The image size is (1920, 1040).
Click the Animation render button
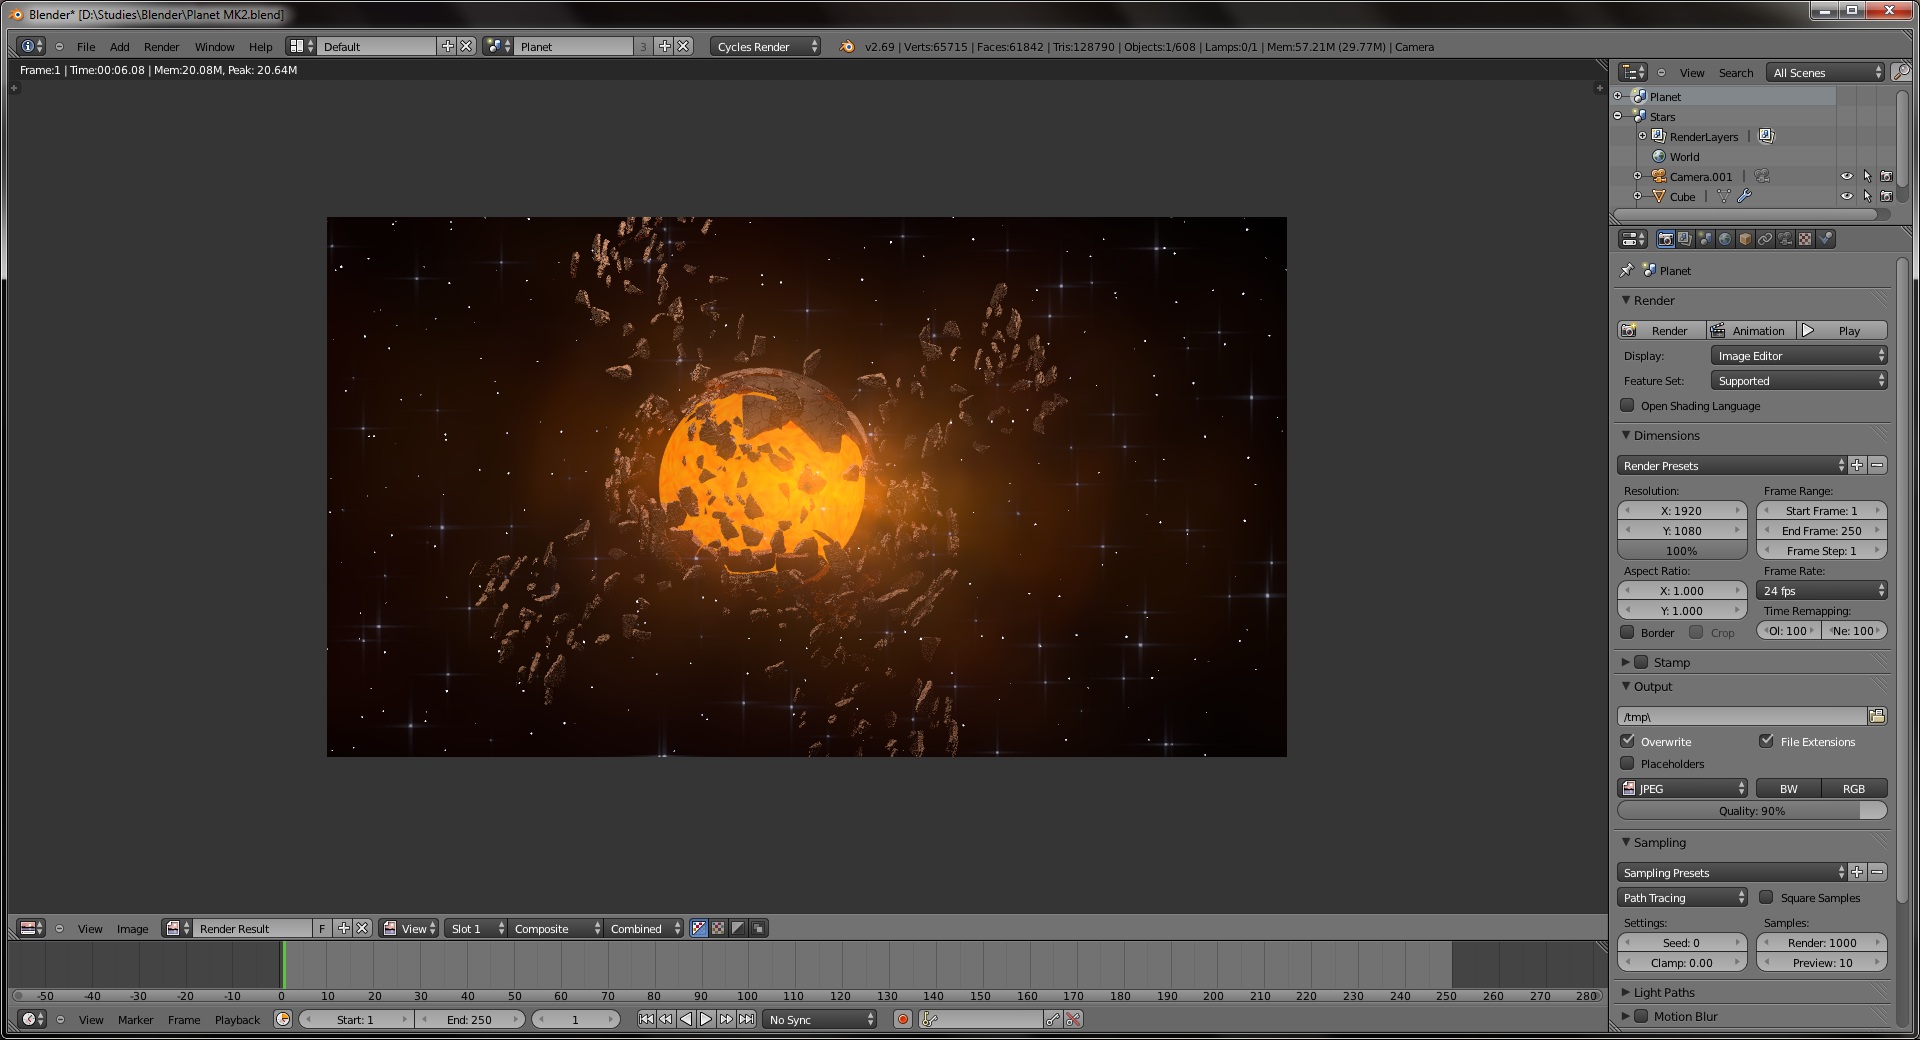point(1752,330)
